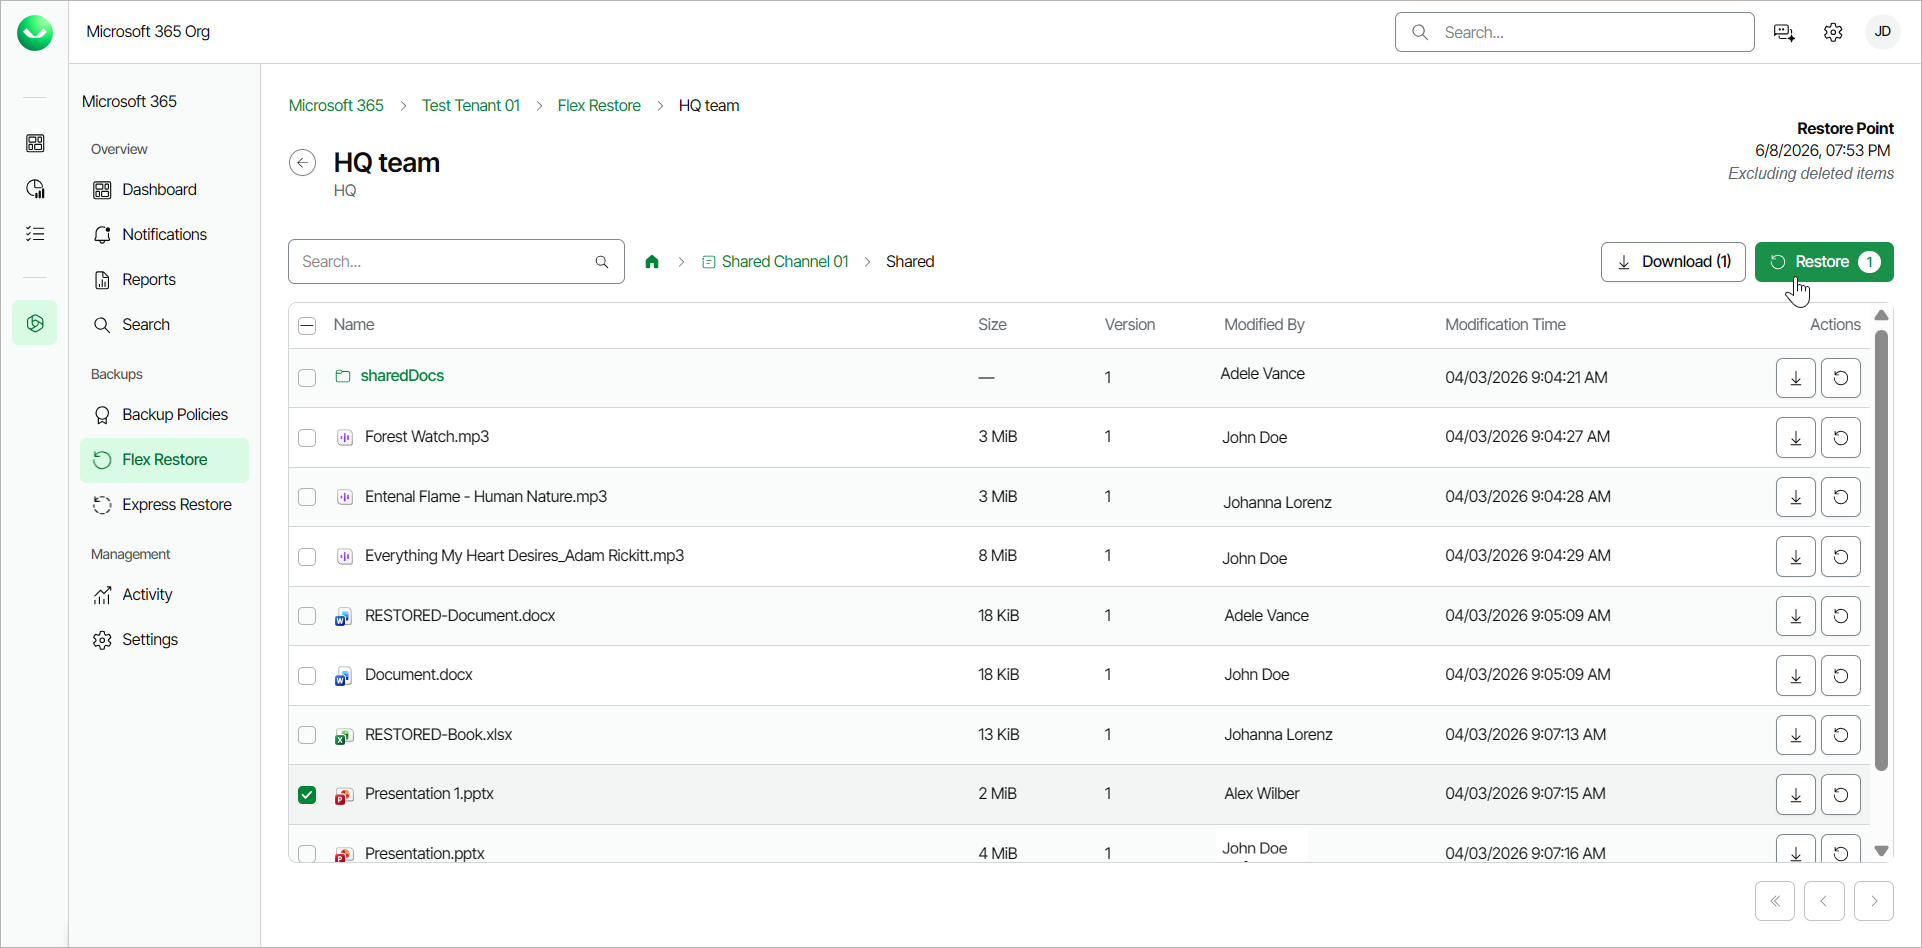
Task: Check the sharedDocs row checkbox
Action: [x=307, y=378]
